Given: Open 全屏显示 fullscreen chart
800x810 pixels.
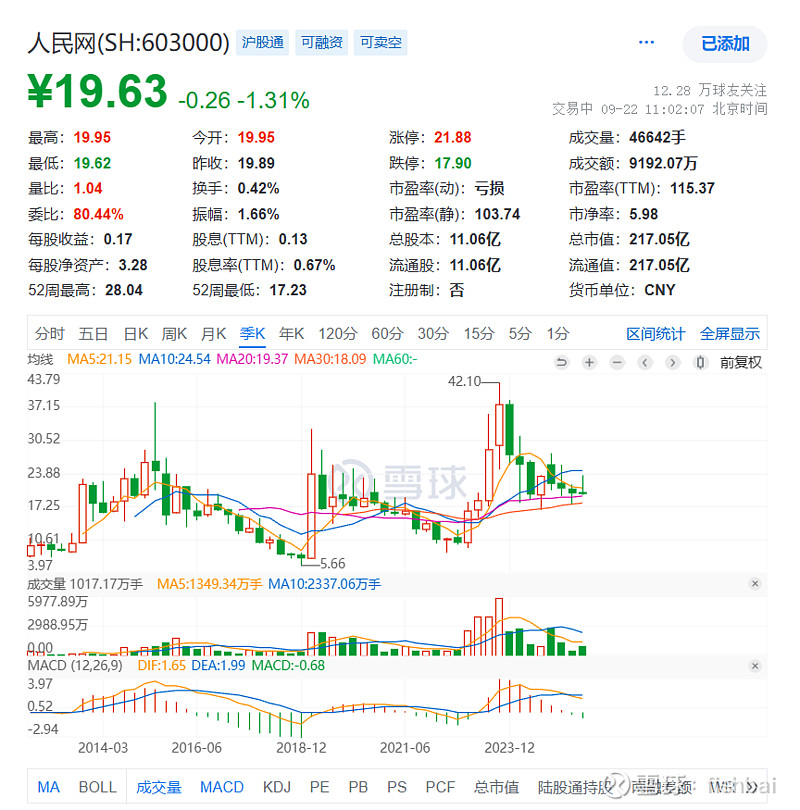Looking at the screenshot, I should pos(730,334).
